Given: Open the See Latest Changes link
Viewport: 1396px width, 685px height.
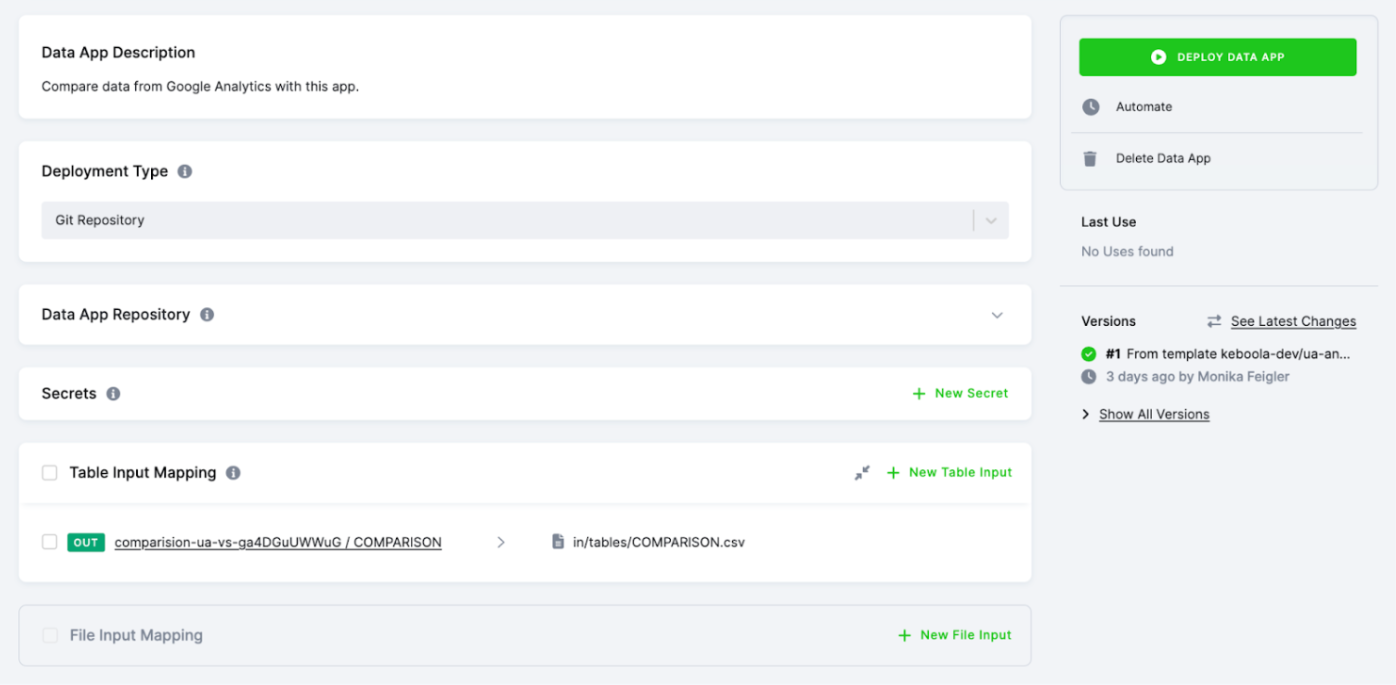Looking at the screenshot, I should (x=1292, y=321).
